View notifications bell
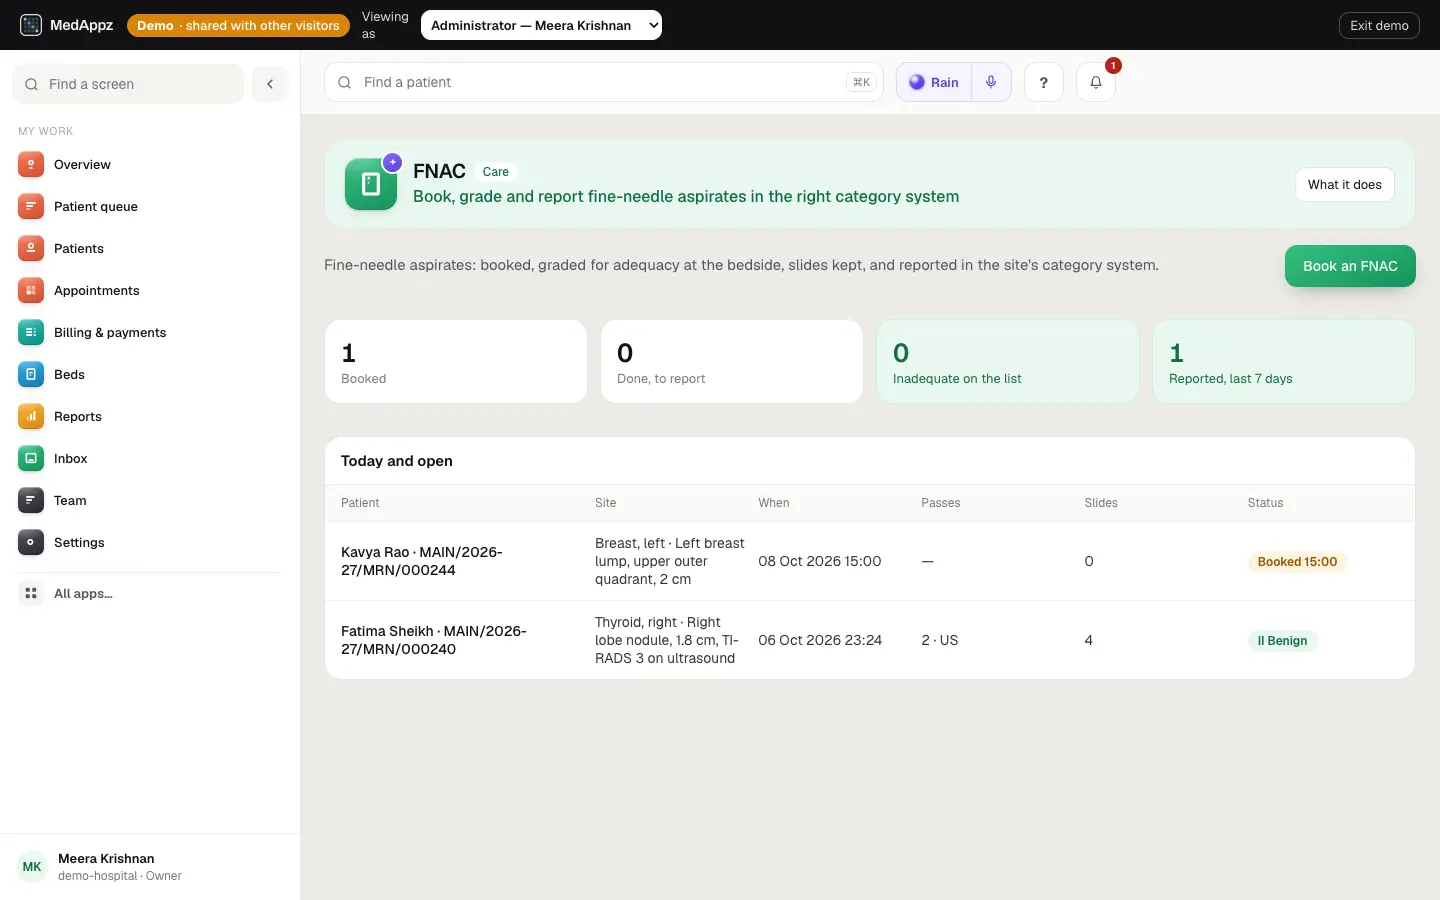Image resolution: width=1440 pixels, height=900 pixels. point(1096,82)
